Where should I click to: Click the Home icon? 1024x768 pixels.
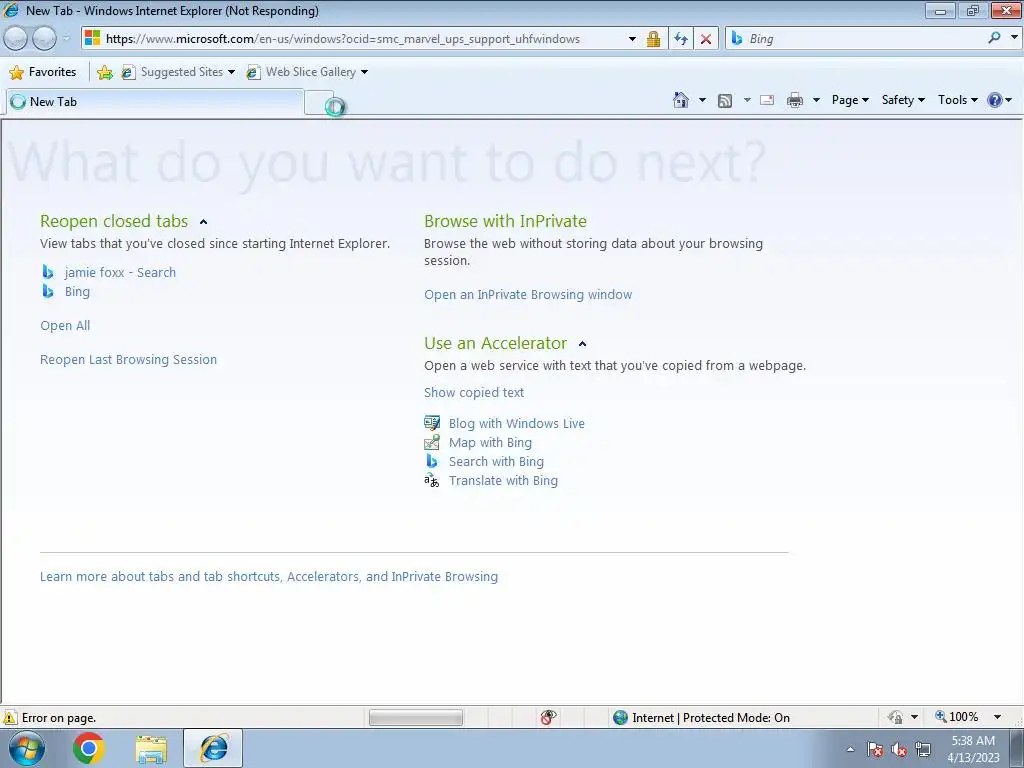pos(680,100)
